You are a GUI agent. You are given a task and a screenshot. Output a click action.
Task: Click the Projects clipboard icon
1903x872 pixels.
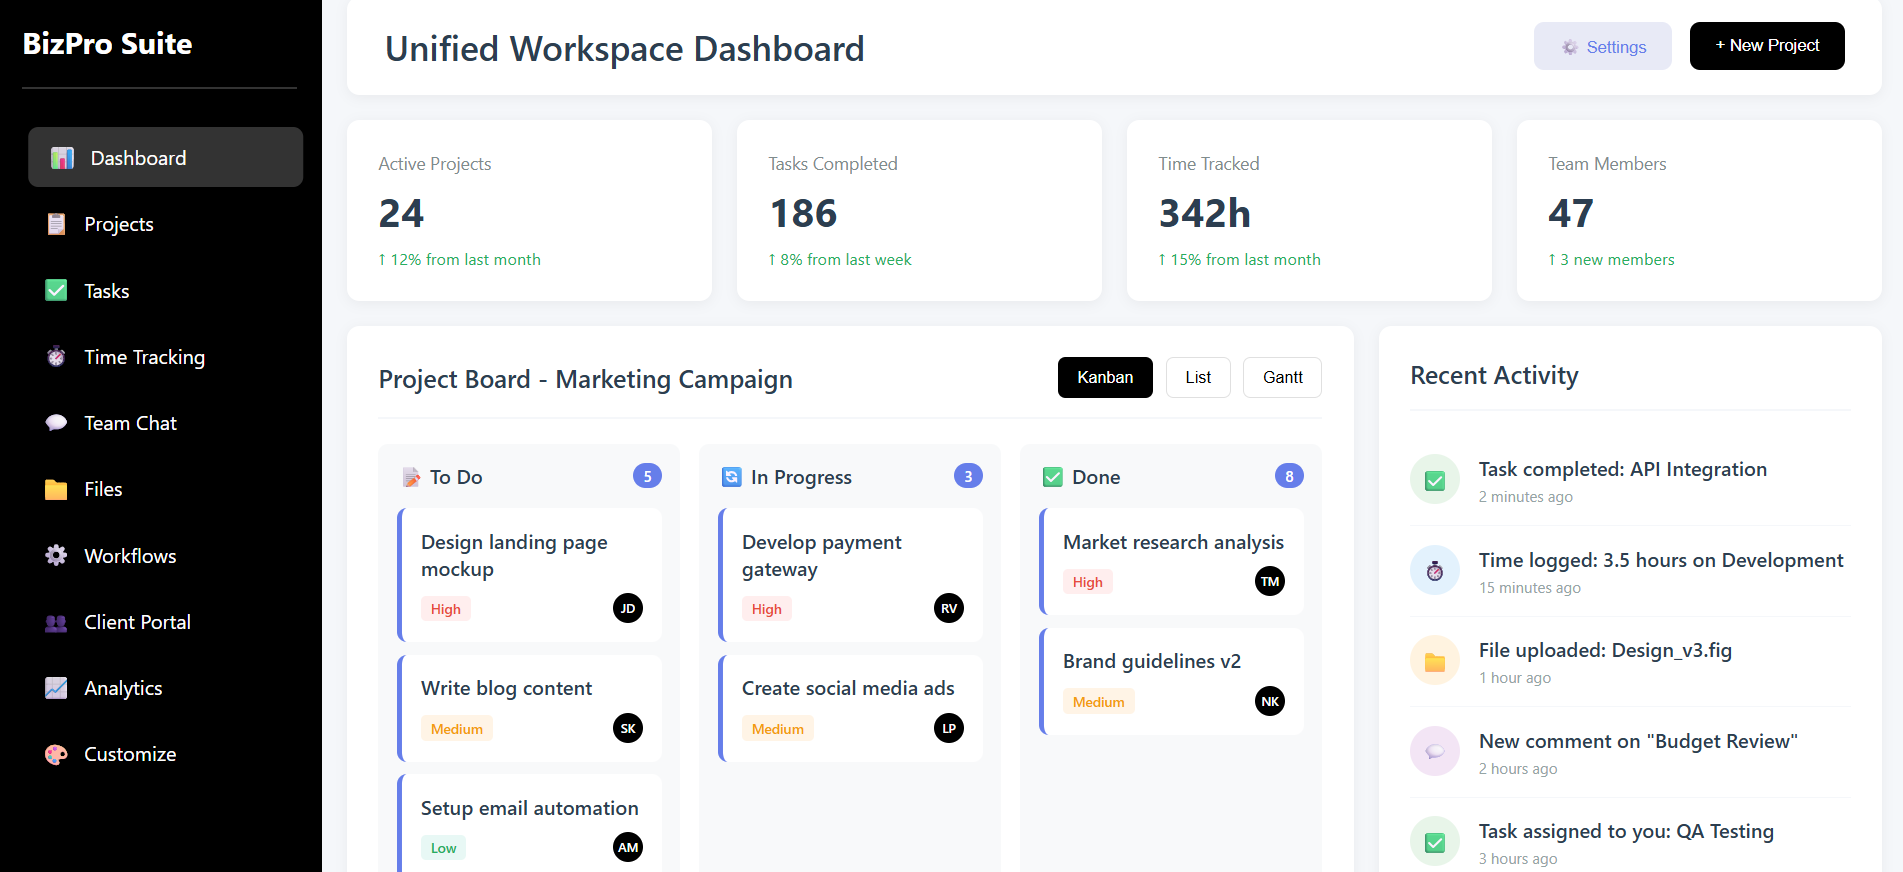56,224
